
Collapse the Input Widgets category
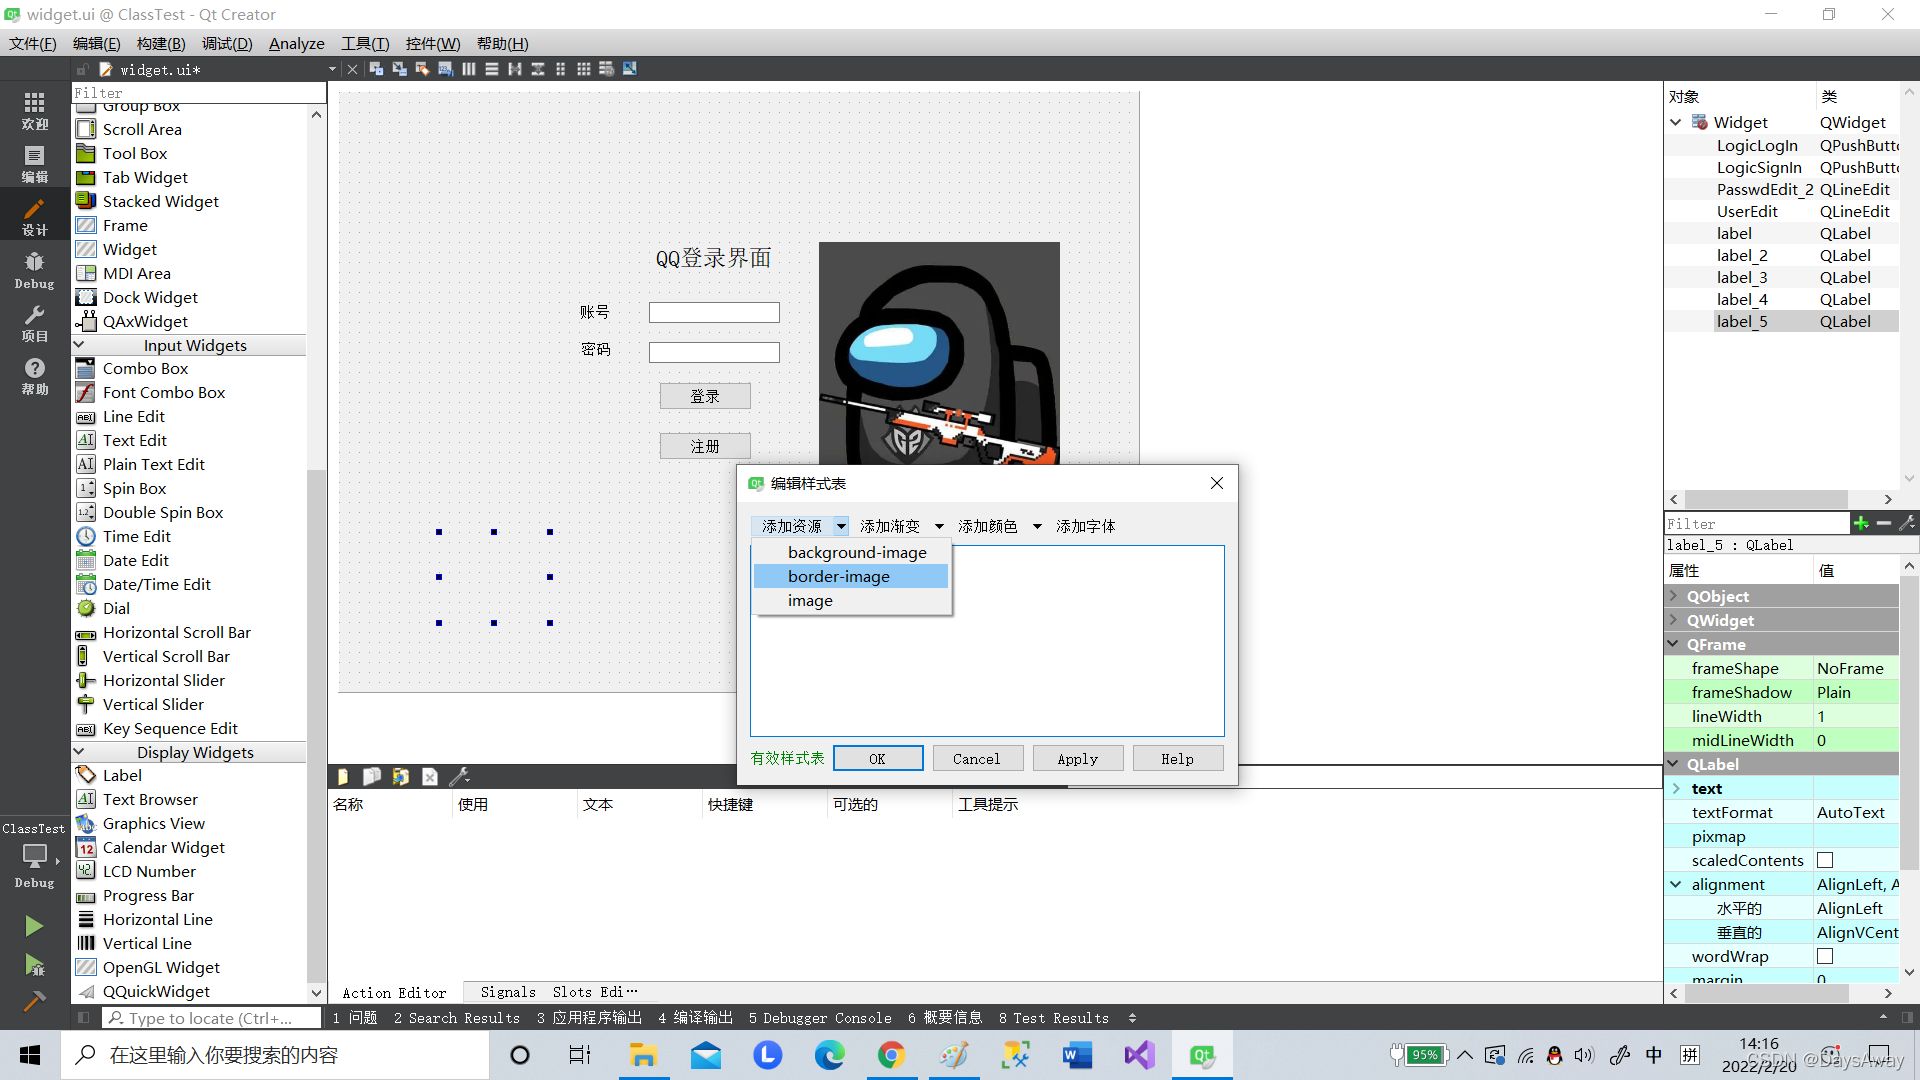pyautogui.click(x=79, y=345)
